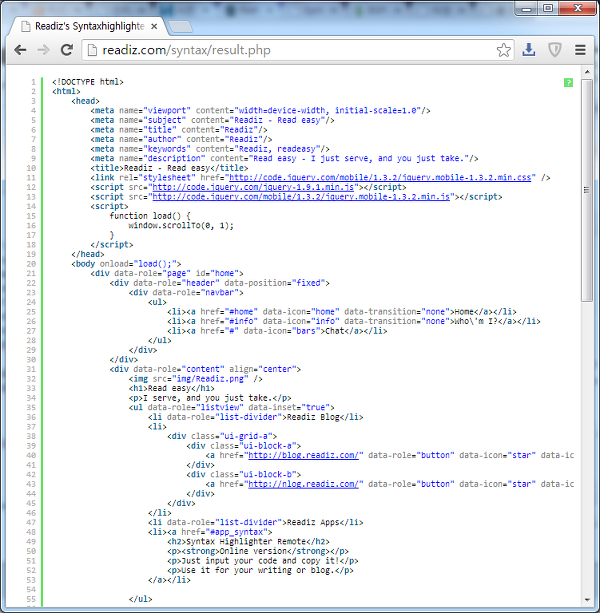Click page icon in address bar

[x=92, y=50]
